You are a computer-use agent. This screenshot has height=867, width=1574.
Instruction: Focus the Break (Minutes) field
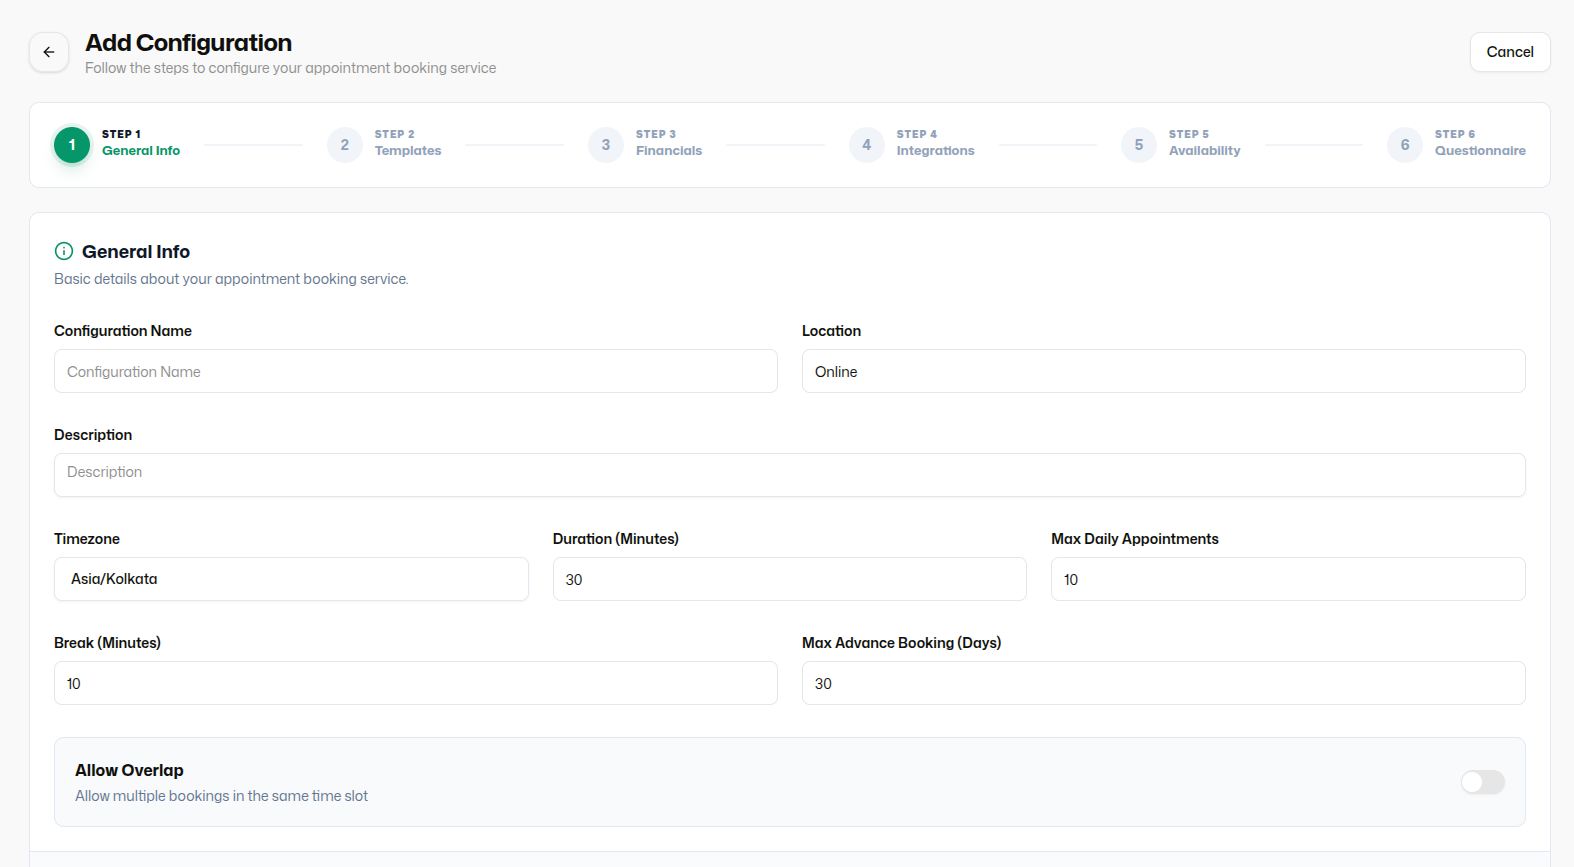coord(416,683)
